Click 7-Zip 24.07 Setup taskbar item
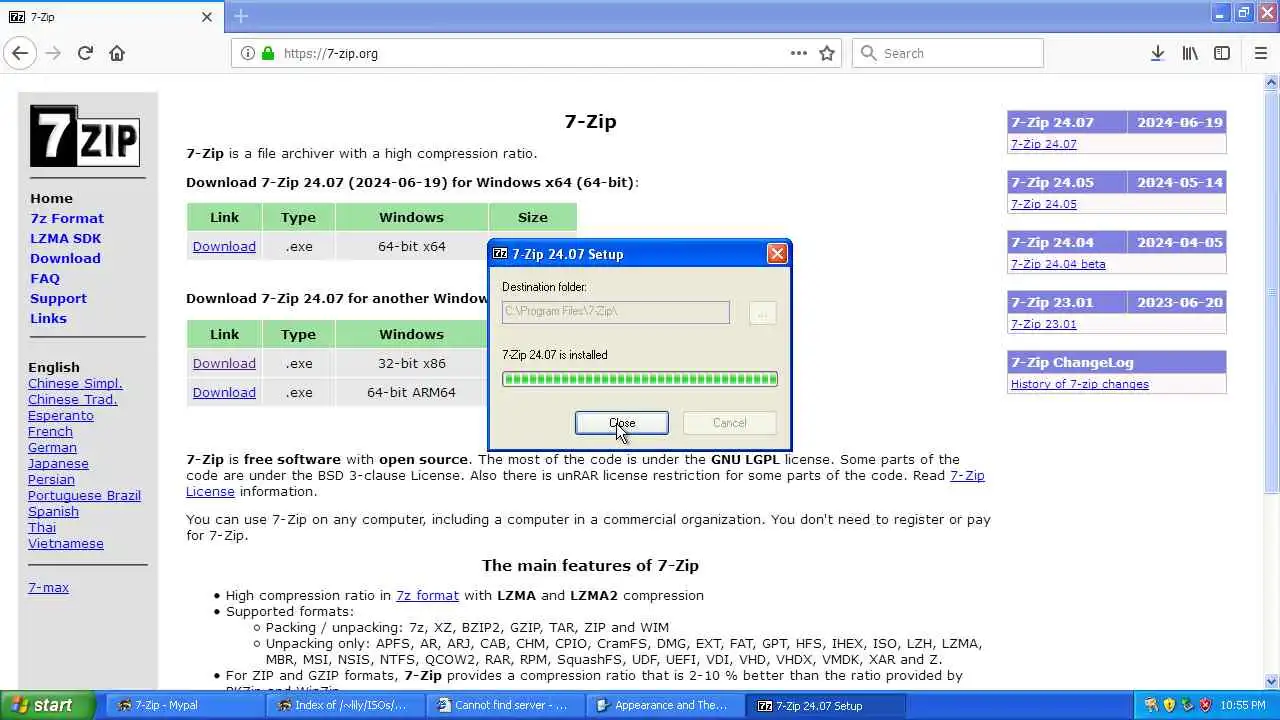The width and height of the screenshot is (1280, 720). tap(826, 705)
